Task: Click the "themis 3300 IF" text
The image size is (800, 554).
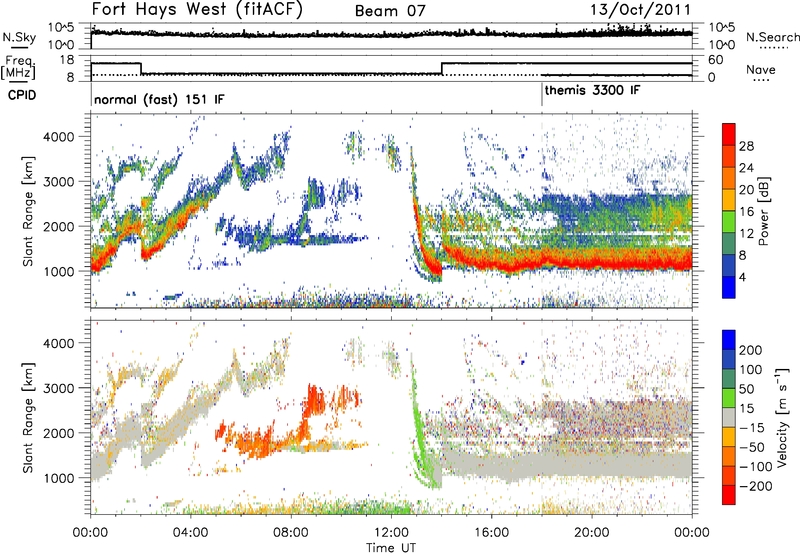Action: point(592,90)
